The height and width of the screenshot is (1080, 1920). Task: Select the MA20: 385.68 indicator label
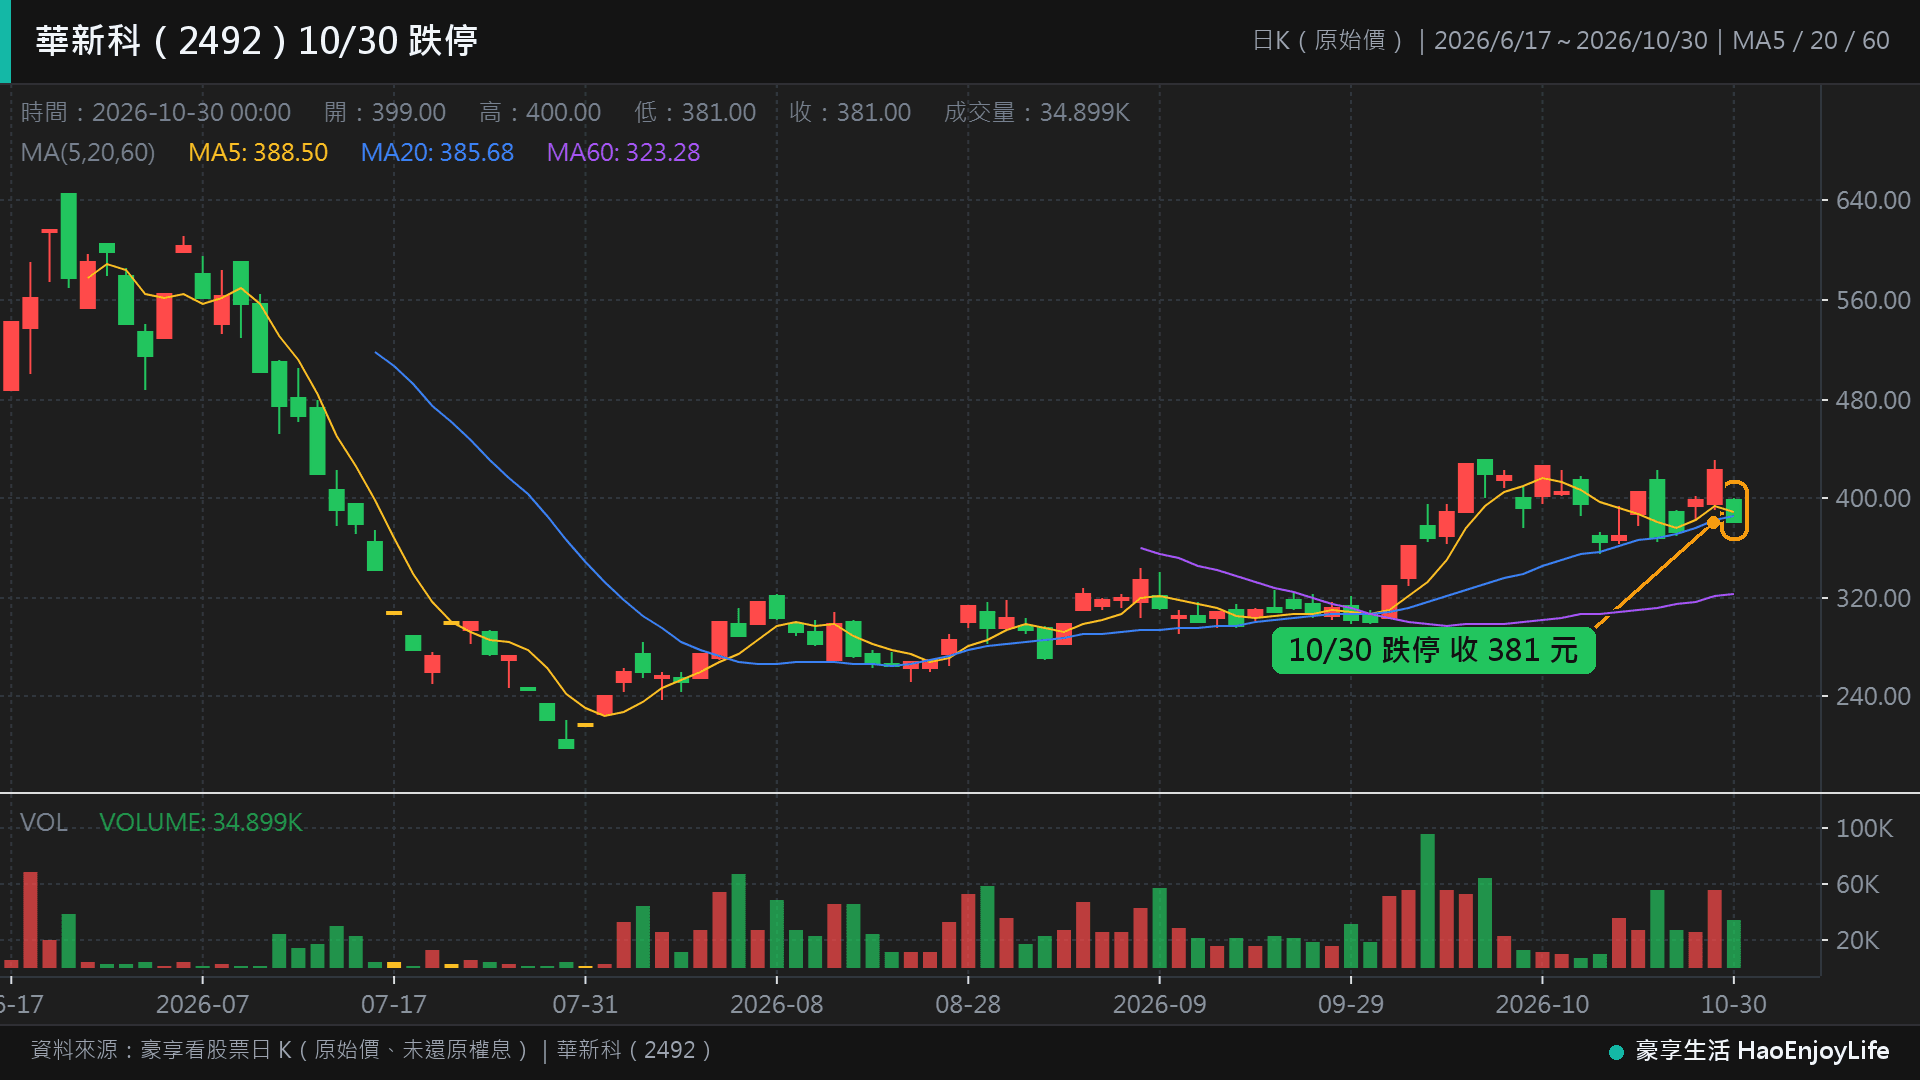(437, 153)
